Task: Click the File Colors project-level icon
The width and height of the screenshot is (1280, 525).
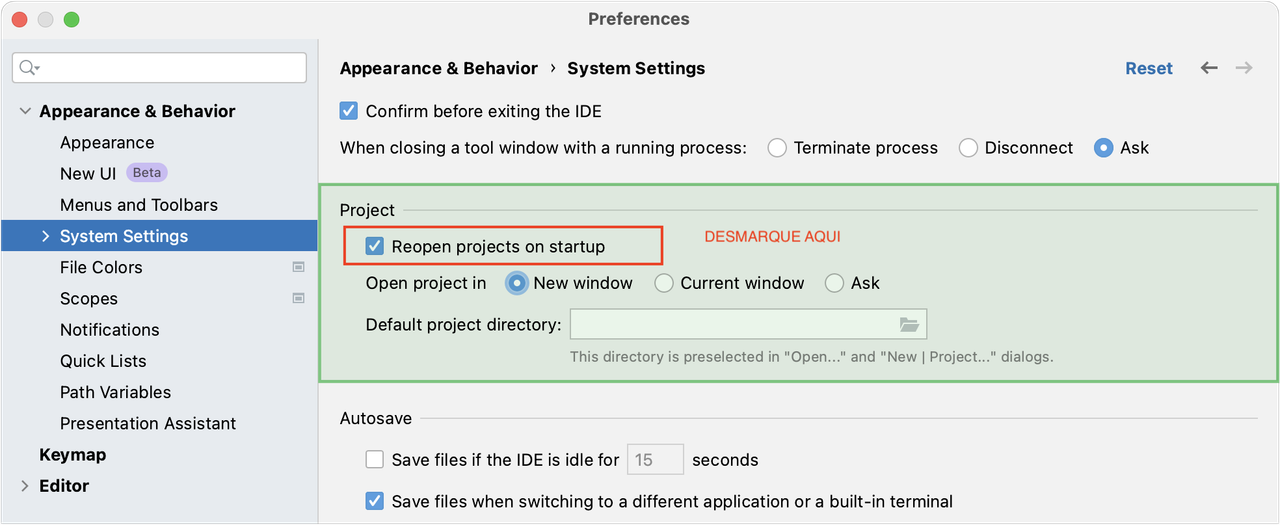Action: point(298,267)
